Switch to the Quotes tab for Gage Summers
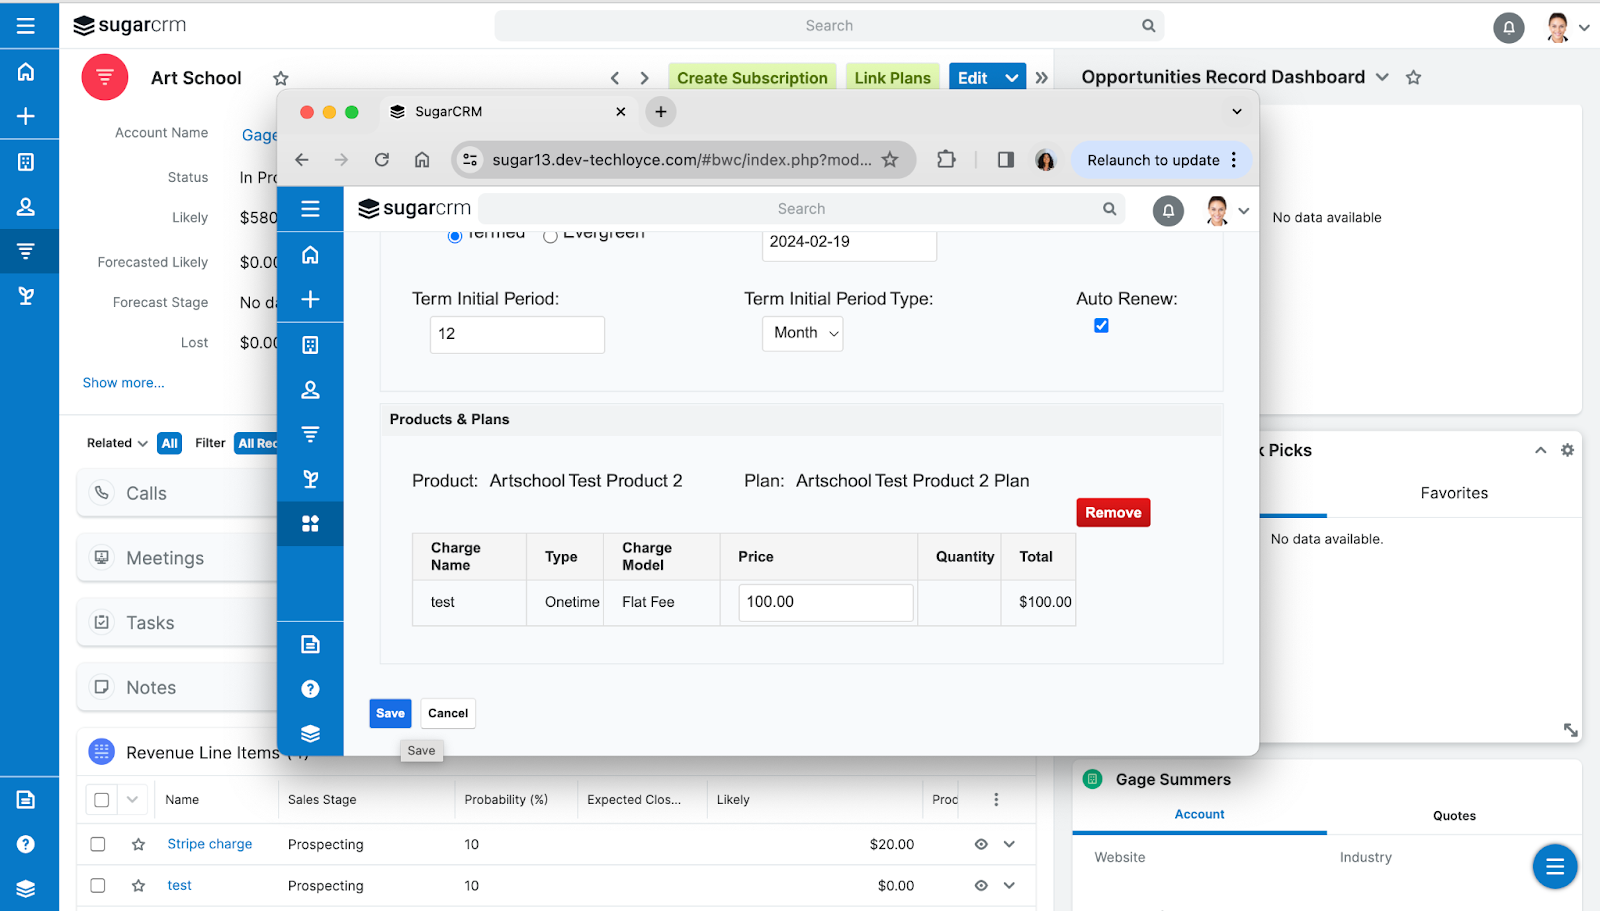This screenshot has height=911, width=1600. click(1454, 815)
